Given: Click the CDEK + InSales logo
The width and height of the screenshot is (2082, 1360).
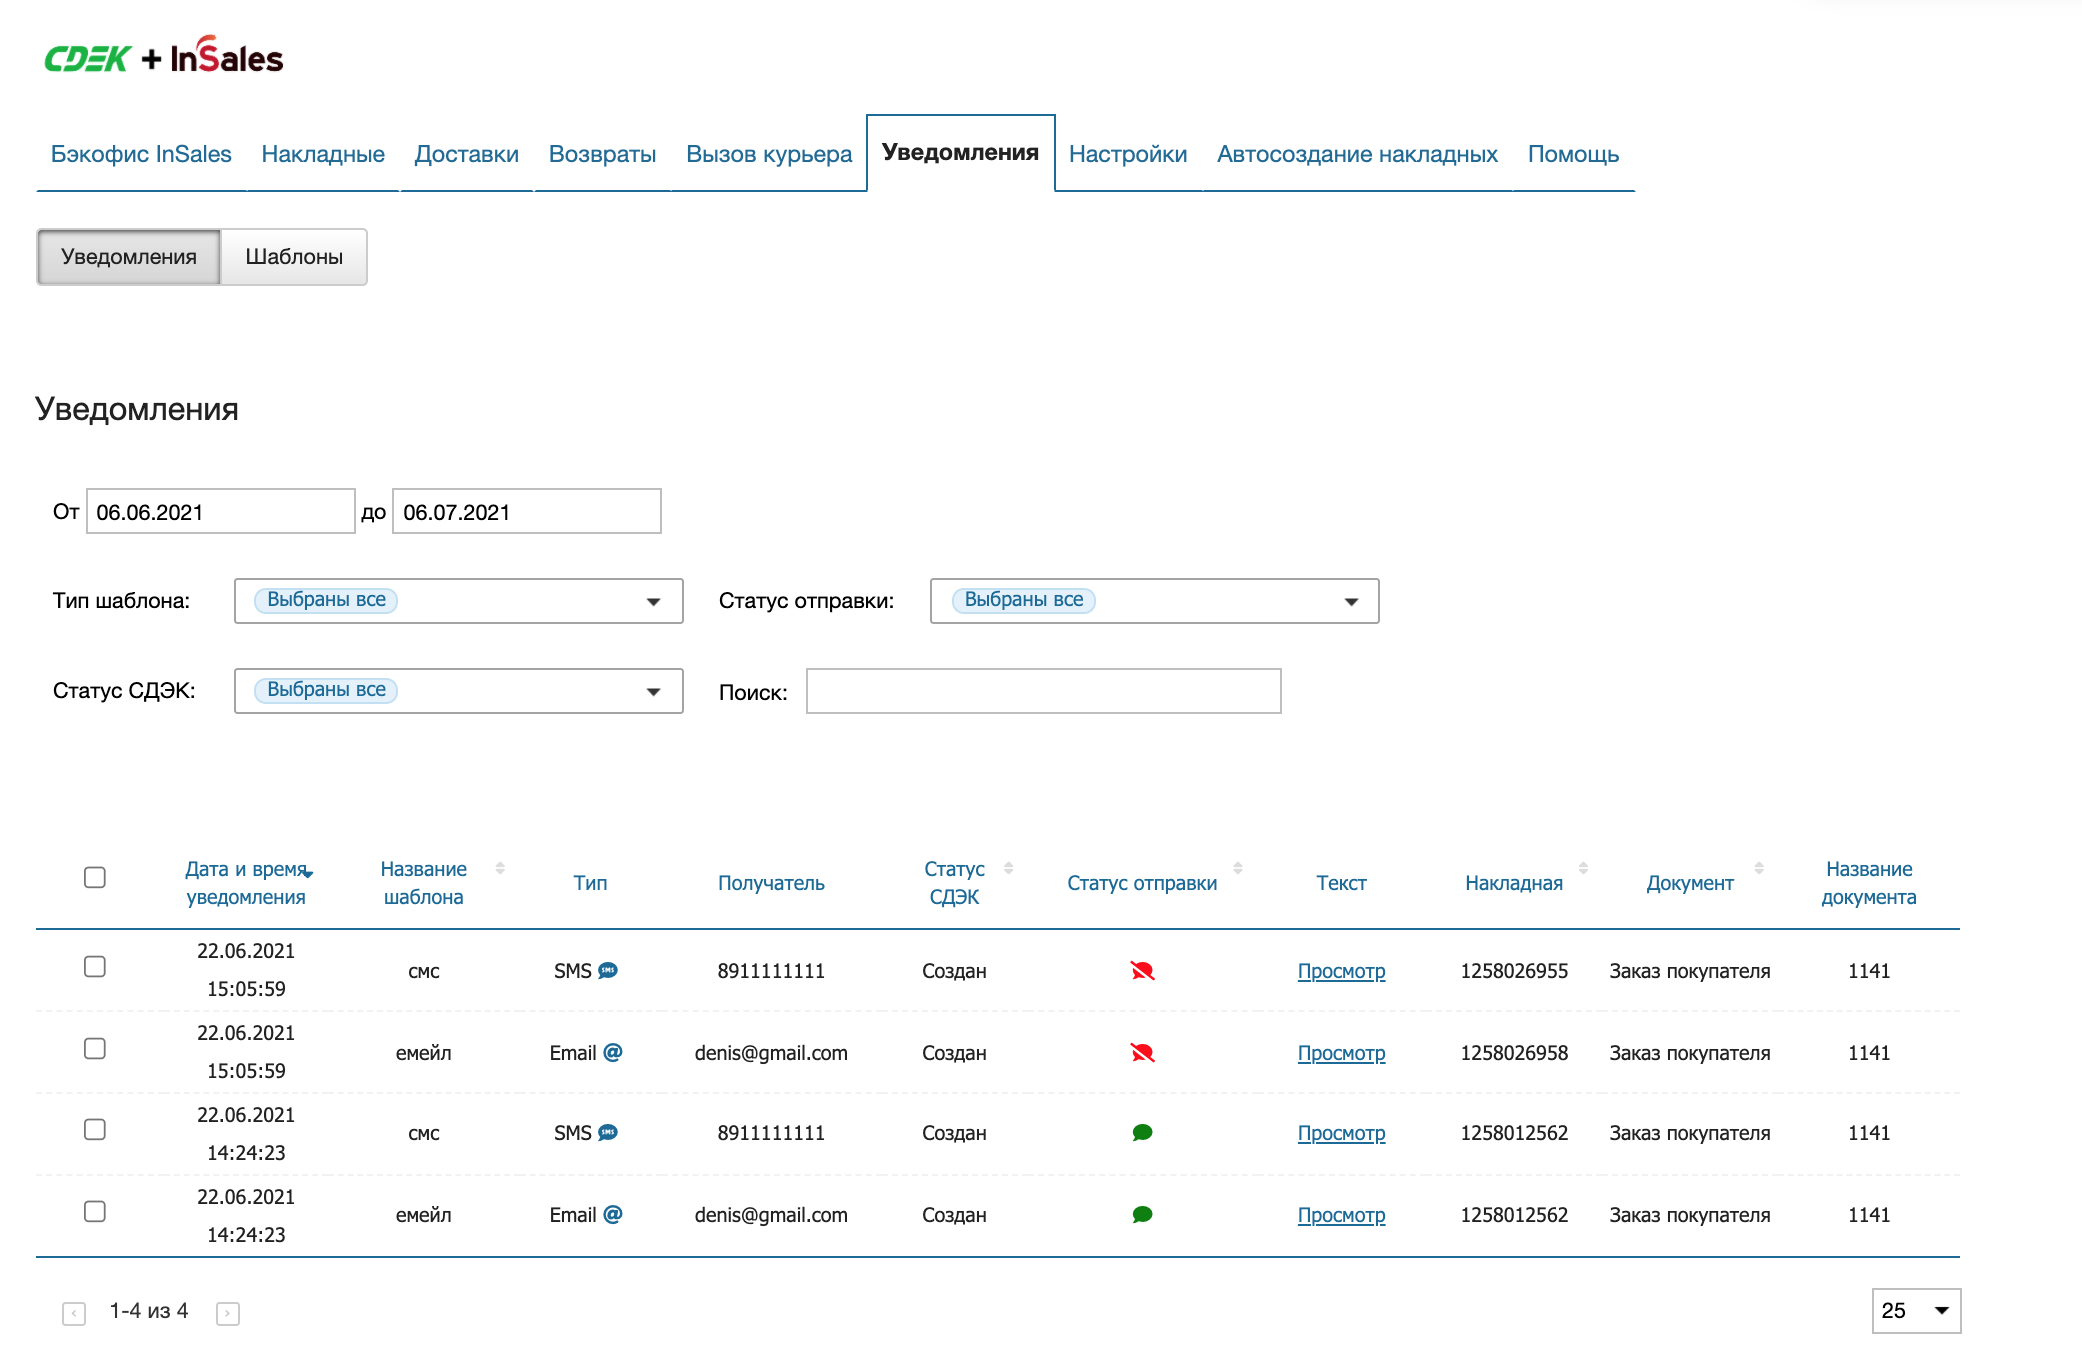Looking at the screenshot, I should tap(164, 58).
